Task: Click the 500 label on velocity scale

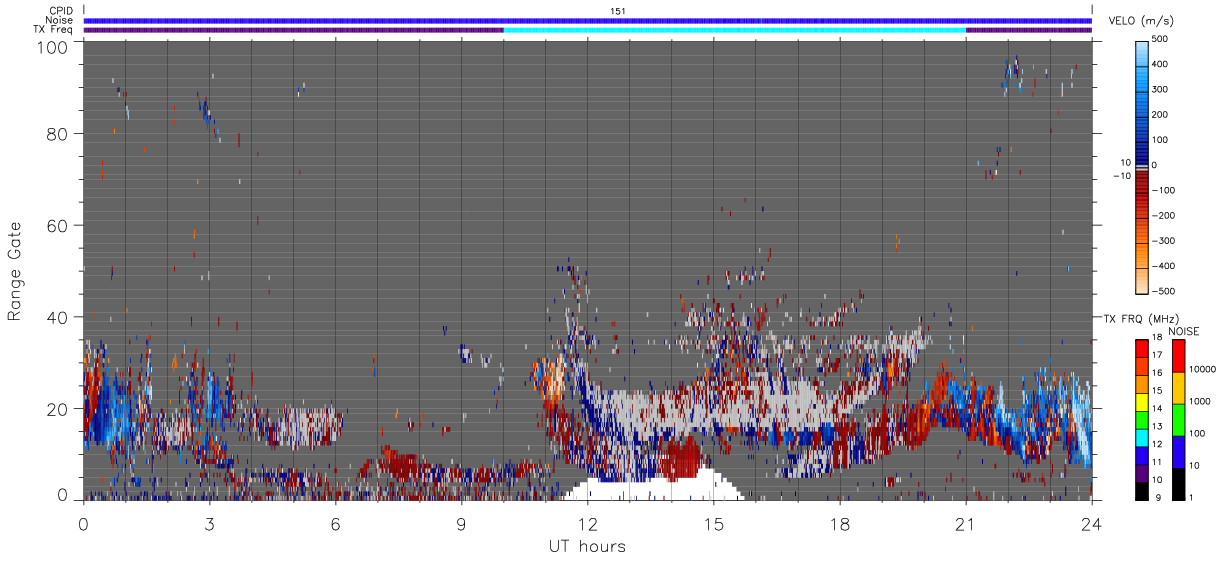Action: click(x=1161, y=40)
